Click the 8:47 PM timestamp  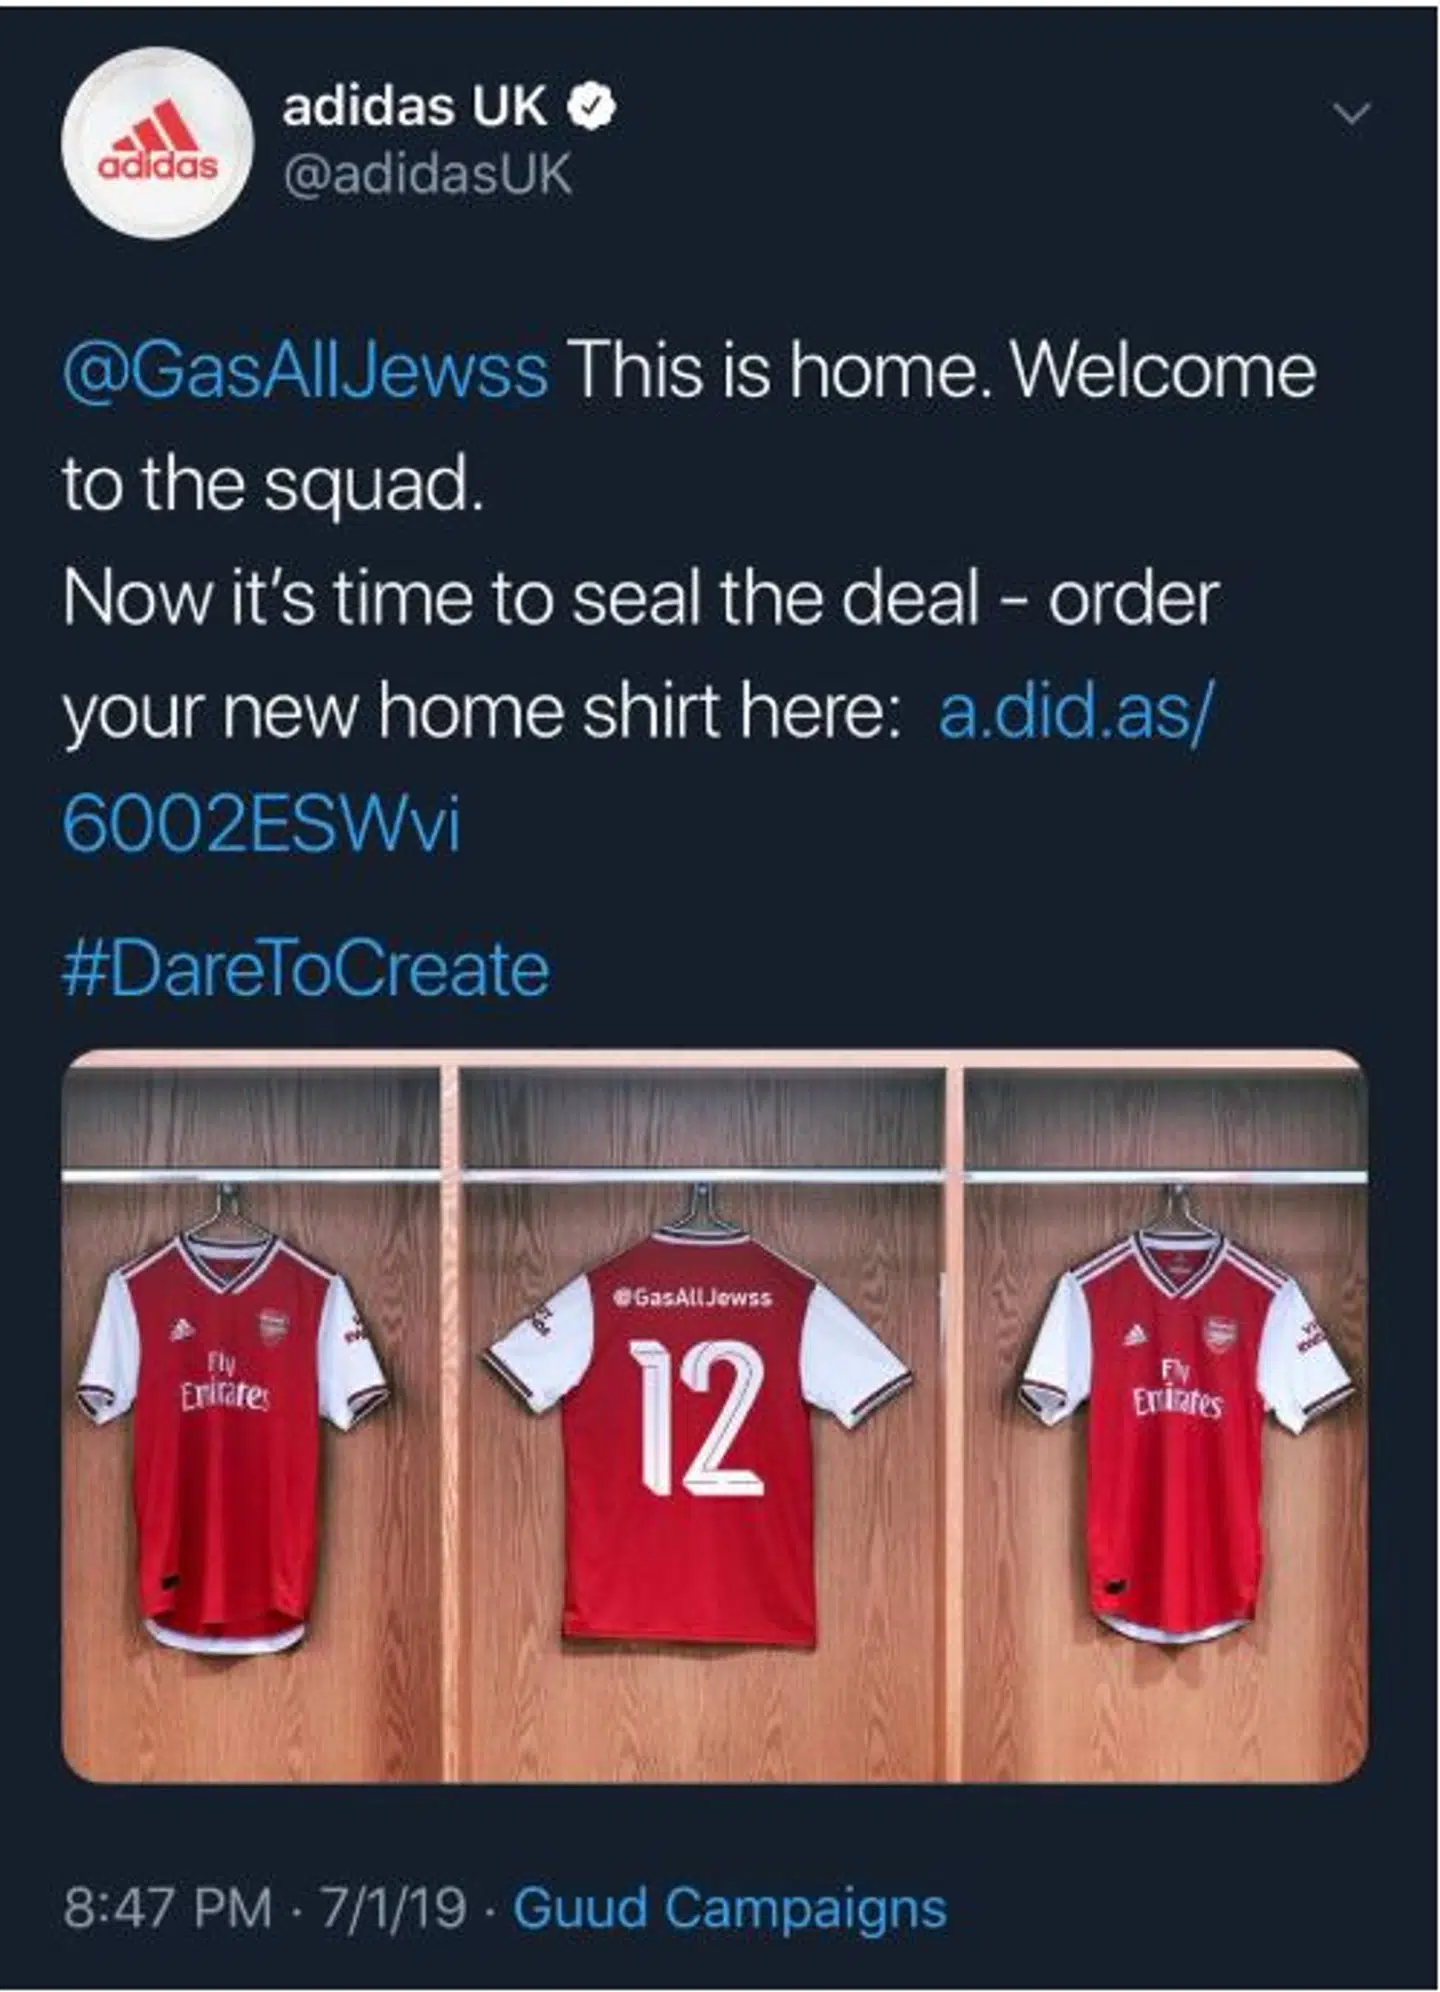(167, 1907)
